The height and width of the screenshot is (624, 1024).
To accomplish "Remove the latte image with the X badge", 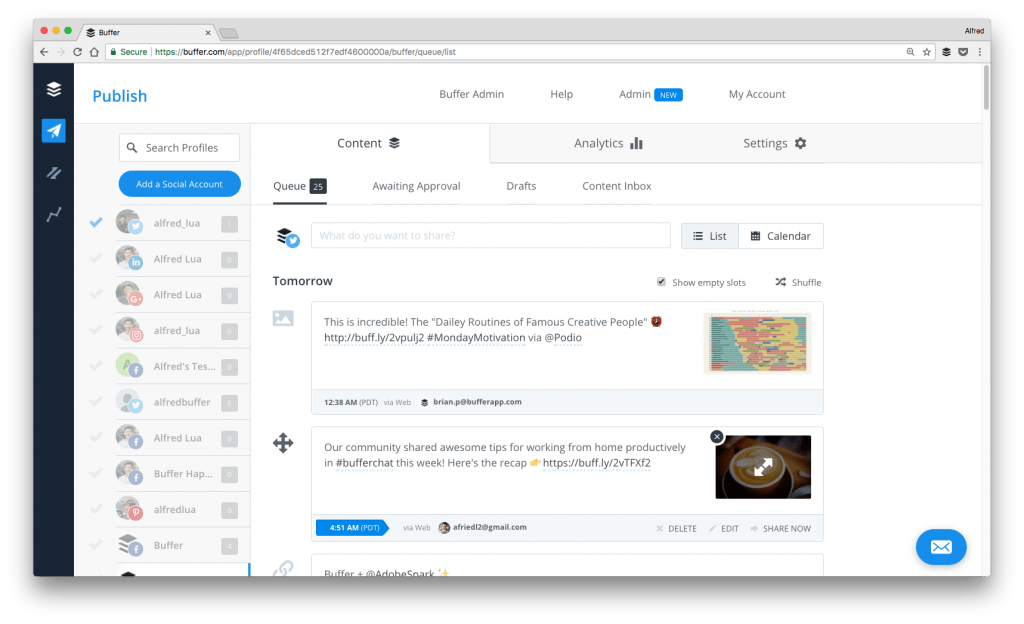I will pos(717,437).
